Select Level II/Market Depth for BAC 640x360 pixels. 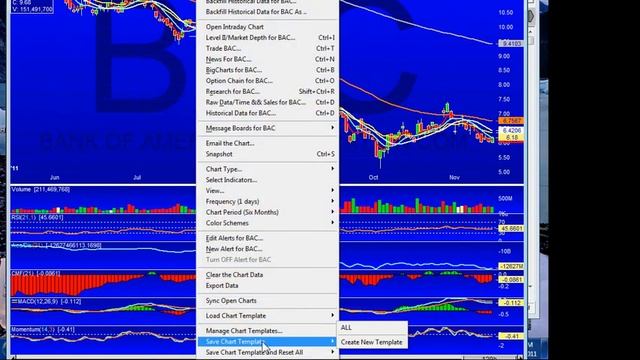(x=268, y=38)
